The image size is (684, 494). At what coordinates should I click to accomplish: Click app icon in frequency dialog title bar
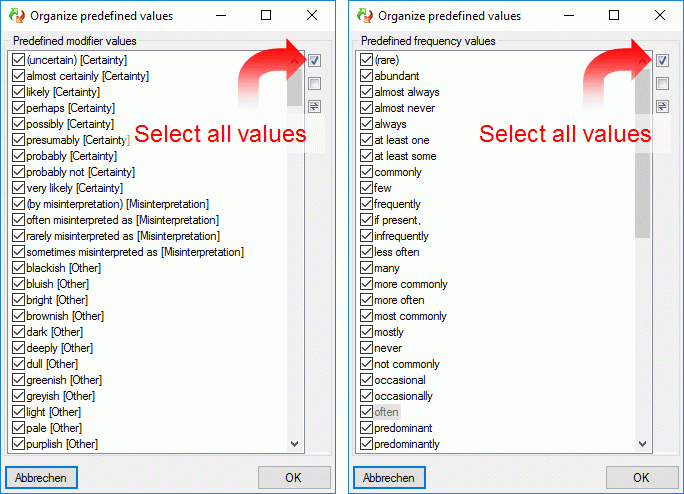[365, 15]
